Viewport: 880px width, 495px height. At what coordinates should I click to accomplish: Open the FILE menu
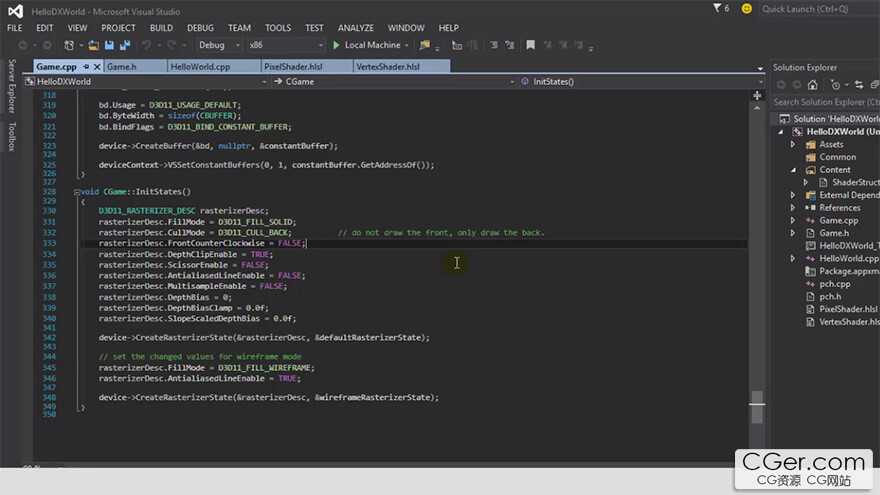pos(15,28)
